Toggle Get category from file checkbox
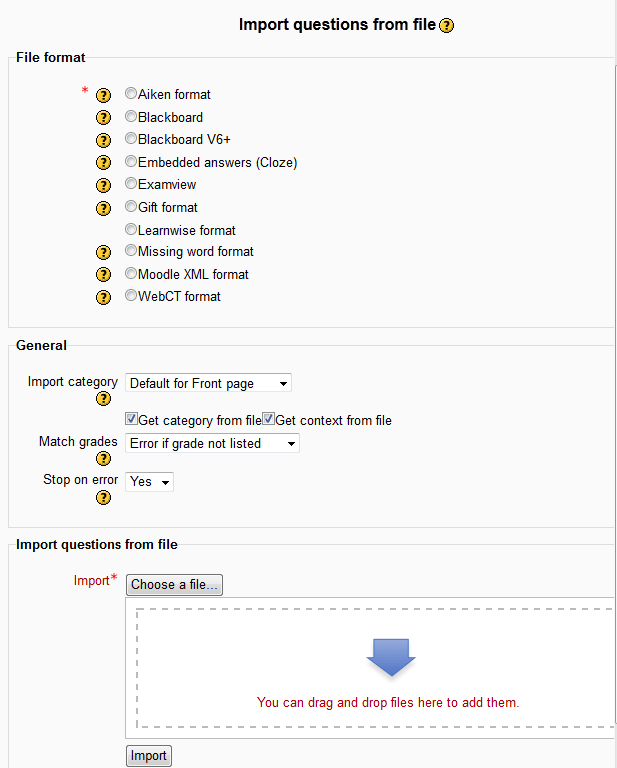The height and width of the screenshot is (768, 617). click(x=131, y=420)
